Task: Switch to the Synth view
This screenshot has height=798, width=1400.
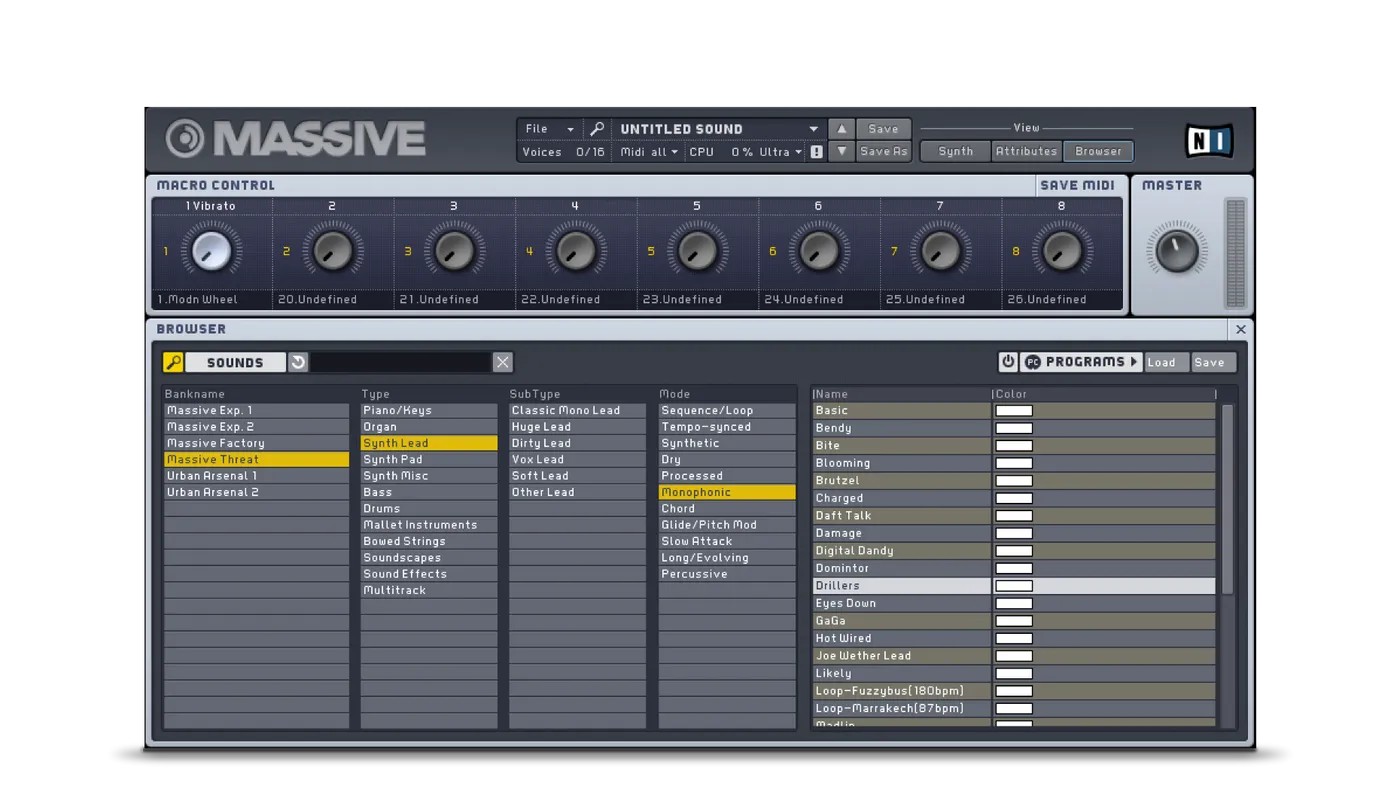Action: tap(955, 151)
